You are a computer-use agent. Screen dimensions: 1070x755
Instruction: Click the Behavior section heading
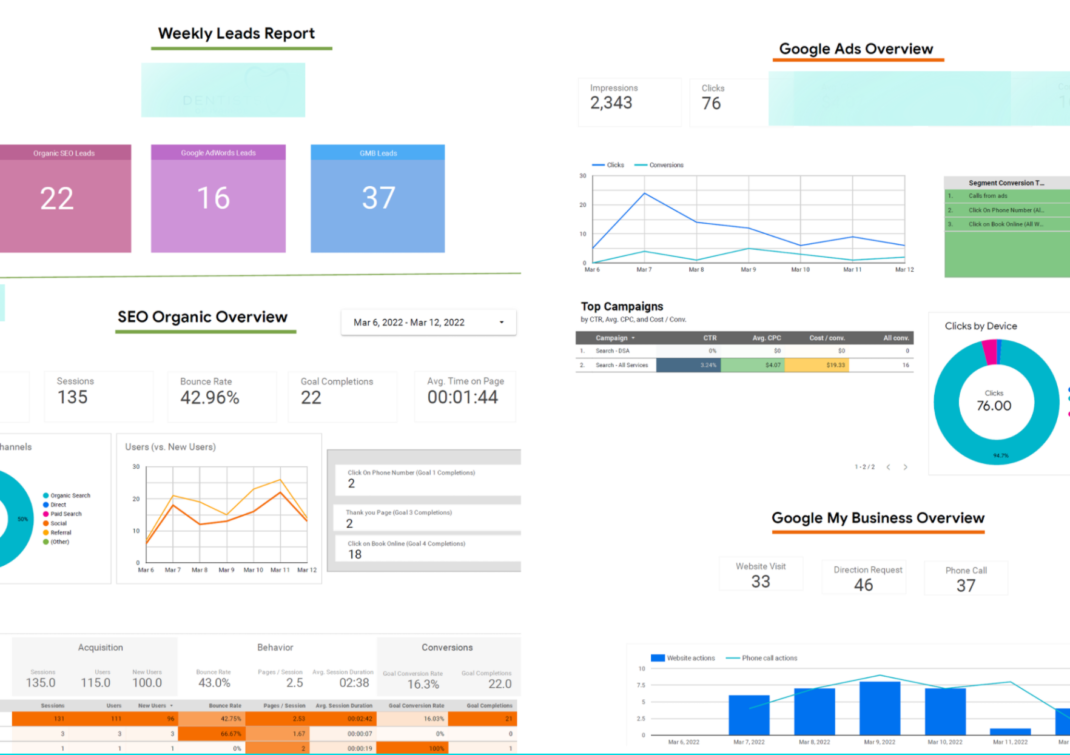(275, 647)
